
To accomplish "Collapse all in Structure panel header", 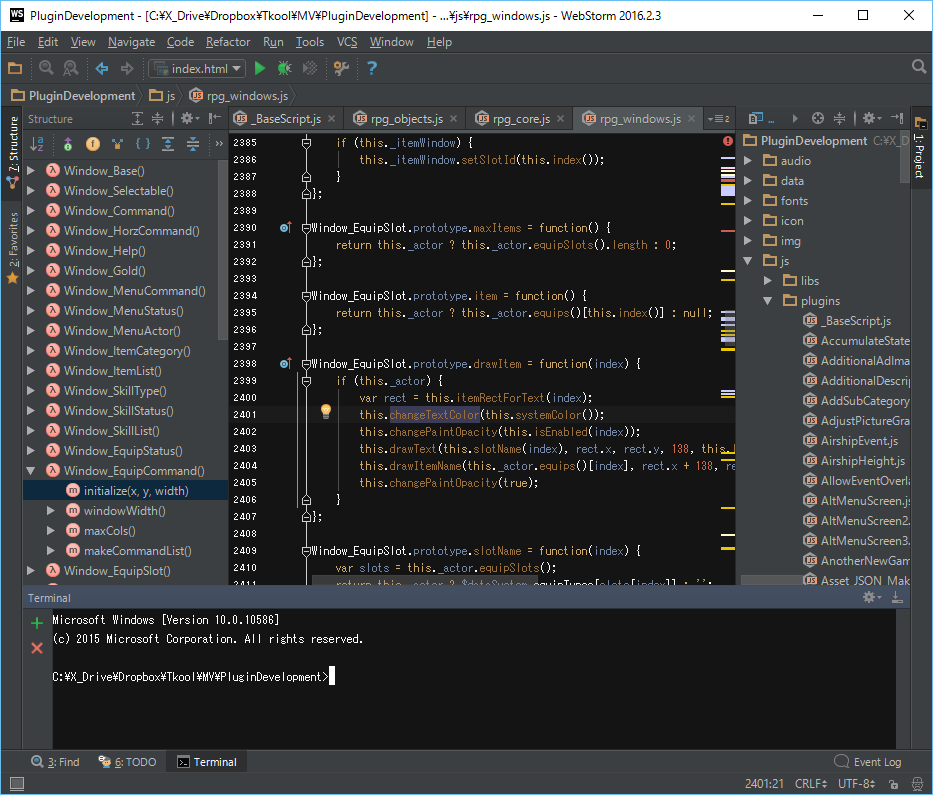I will tap(157, 118).
